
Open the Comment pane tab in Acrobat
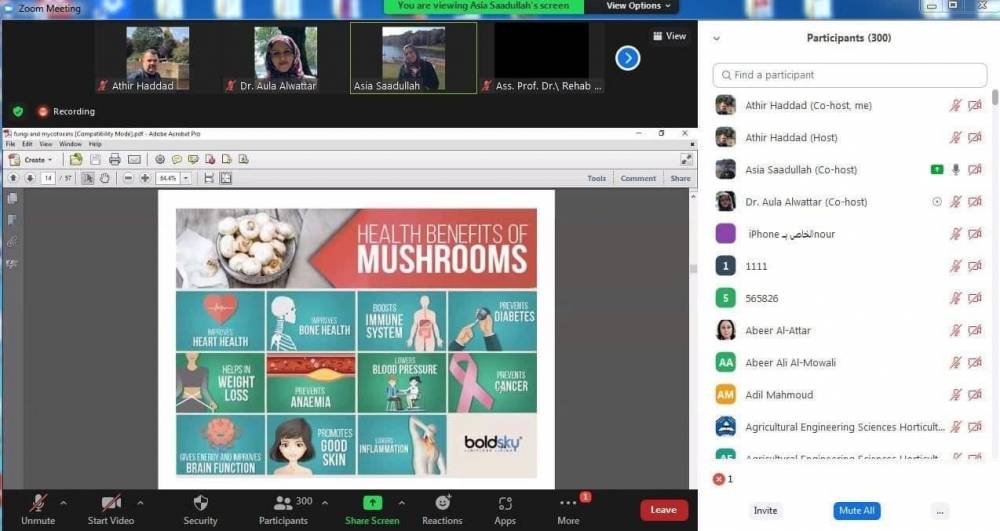click(638, 178)
